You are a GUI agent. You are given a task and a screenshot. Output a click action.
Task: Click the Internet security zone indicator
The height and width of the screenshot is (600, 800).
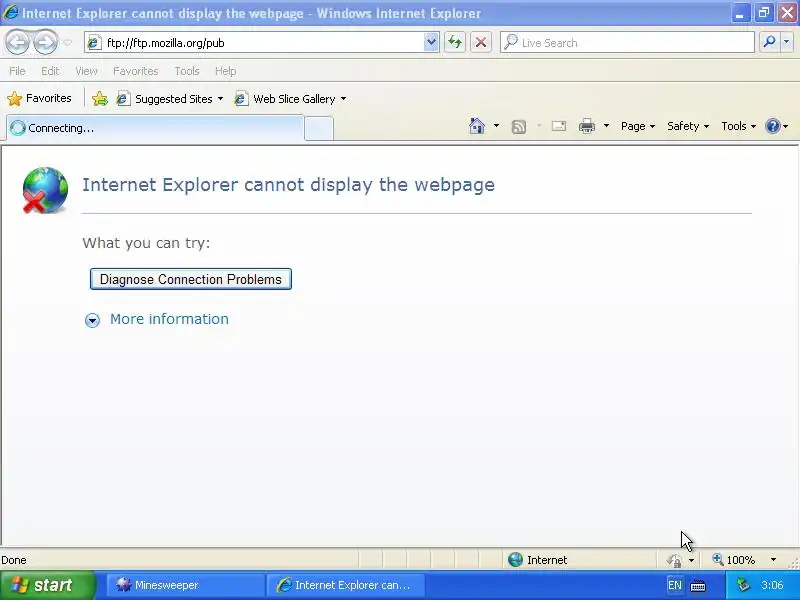[x=538, y=560]
